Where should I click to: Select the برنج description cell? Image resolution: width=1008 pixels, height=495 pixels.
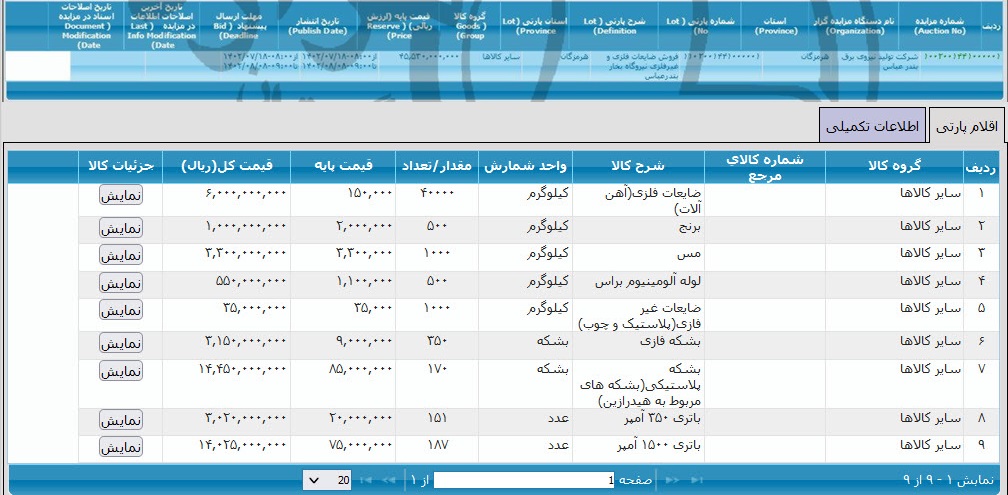638,228
